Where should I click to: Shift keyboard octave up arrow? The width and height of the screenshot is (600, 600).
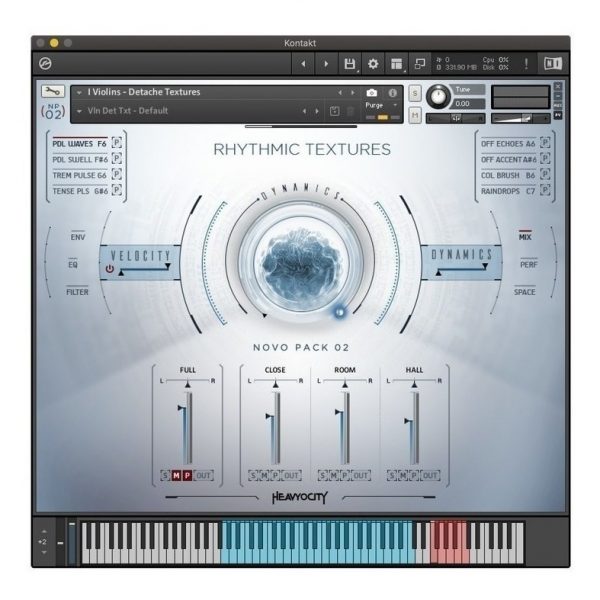pos(44,532)
